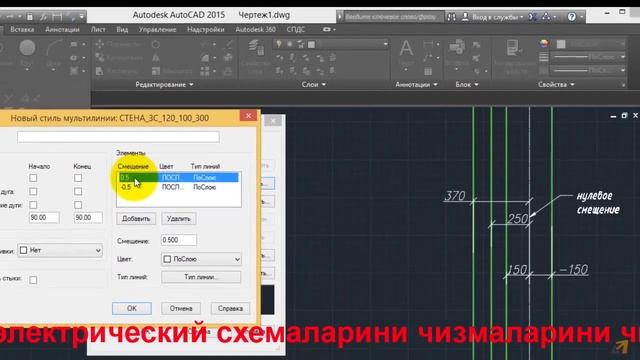The width and height of the screenshot is (640, 360).
Task: Enable Конец checkbox in the дуга row
Action: tap(78, 191)
